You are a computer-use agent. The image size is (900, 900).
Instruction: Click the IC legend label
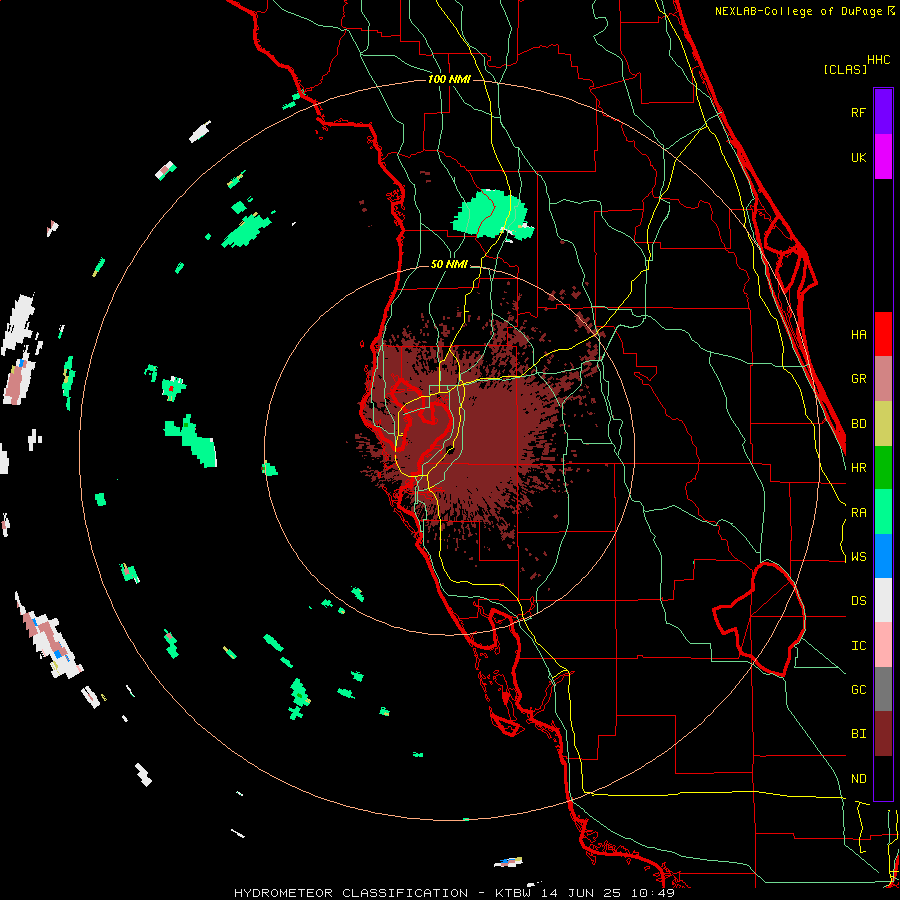point(858,646)
